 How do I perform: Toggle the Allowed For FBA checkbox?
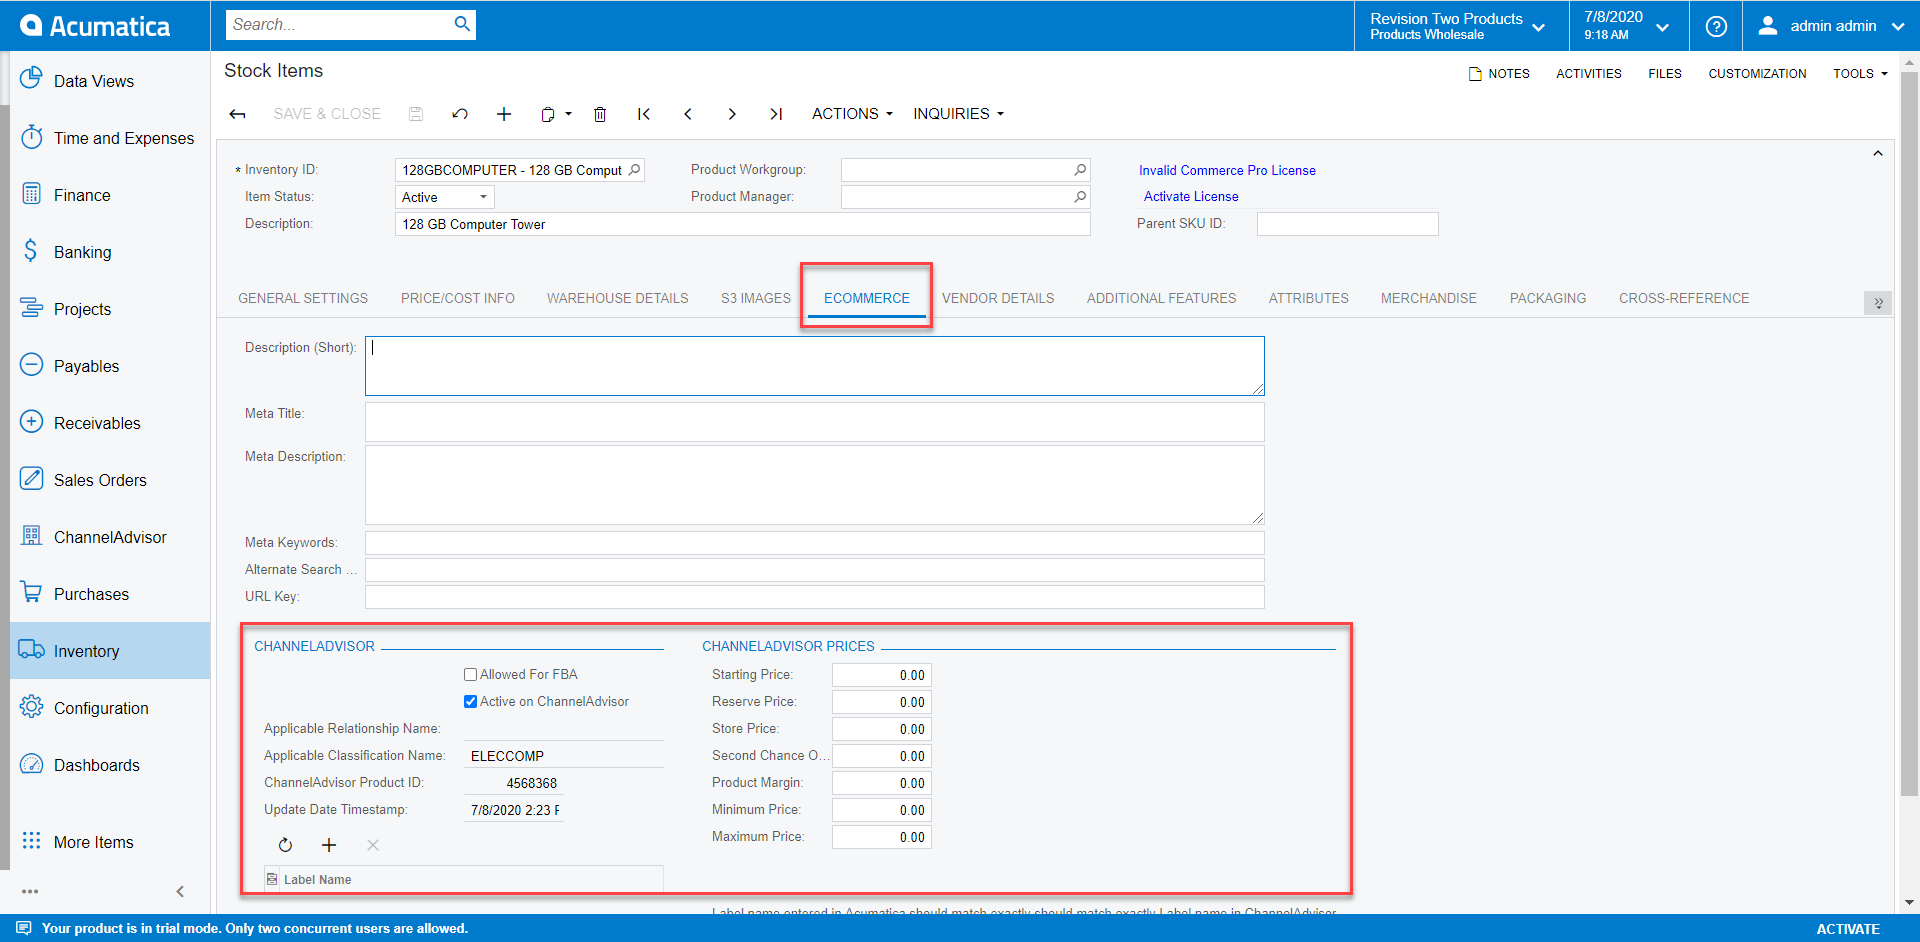tap(470, 675)
